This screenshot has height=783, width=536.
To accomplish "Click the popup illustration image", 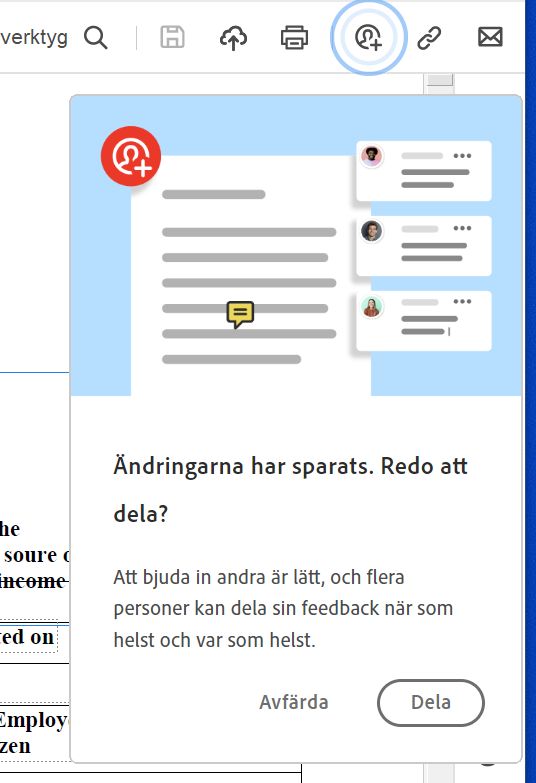I will pyautogui.click(x=296, y=246).
